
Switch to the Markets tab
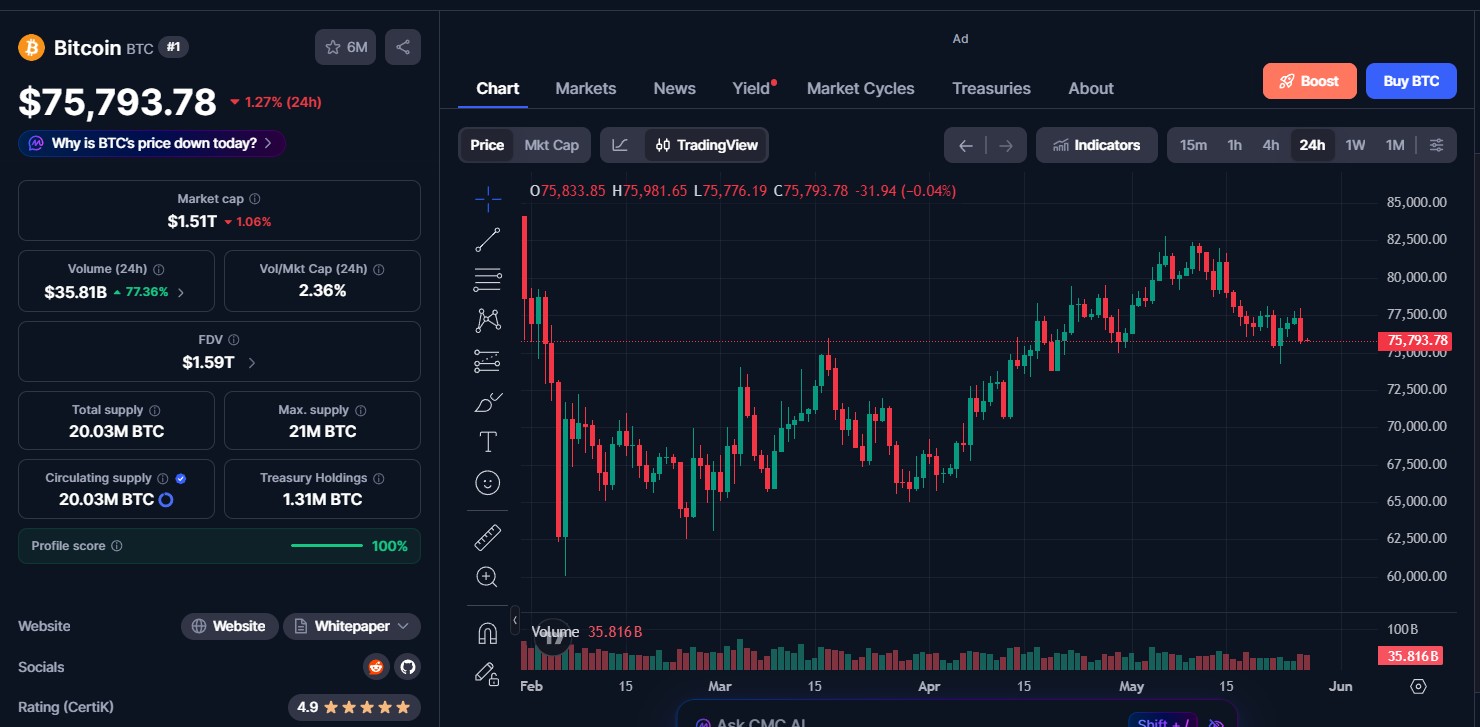point(586,88)
